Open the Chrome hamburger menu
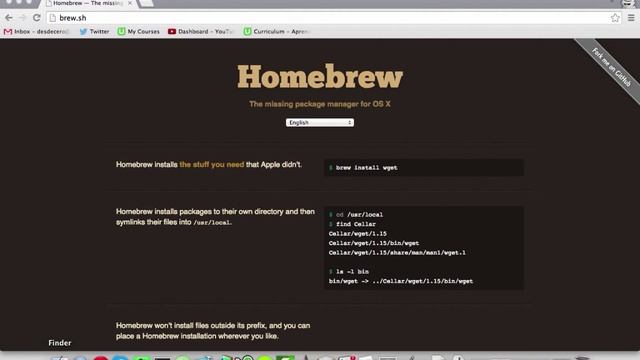The image size is (640, 360). (x=631, y=18)
